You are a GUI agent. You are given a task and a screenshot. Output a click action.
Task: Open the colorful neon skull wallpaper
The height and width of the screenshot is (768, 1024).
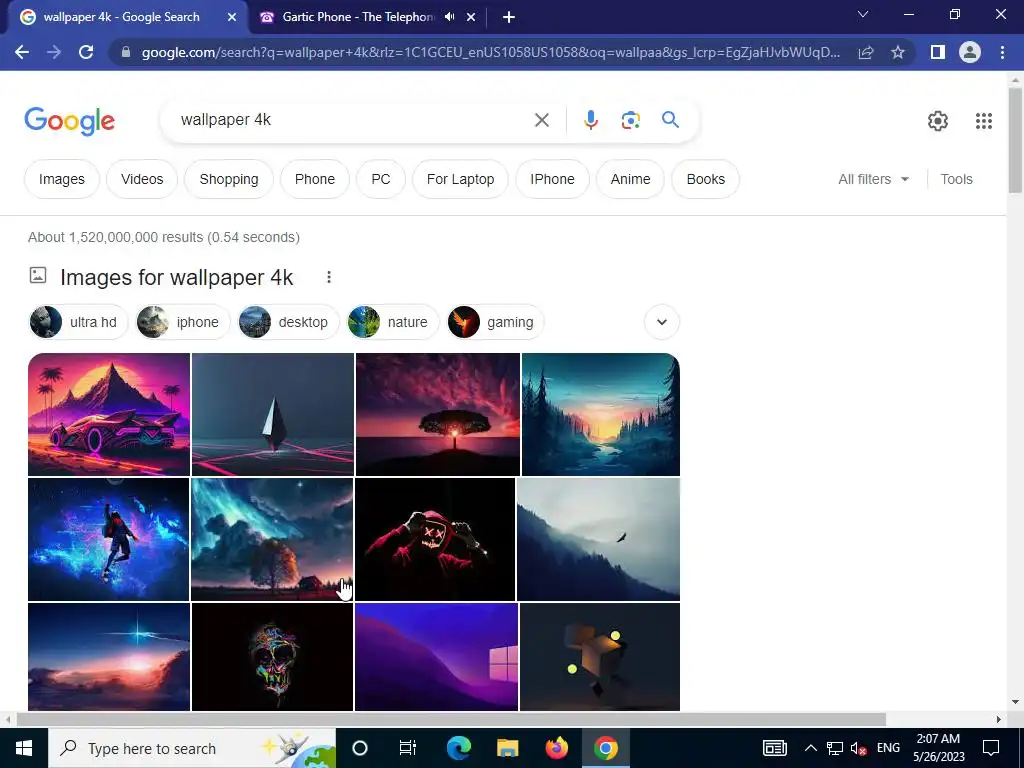pyautogui.click(x=272, y=656)
